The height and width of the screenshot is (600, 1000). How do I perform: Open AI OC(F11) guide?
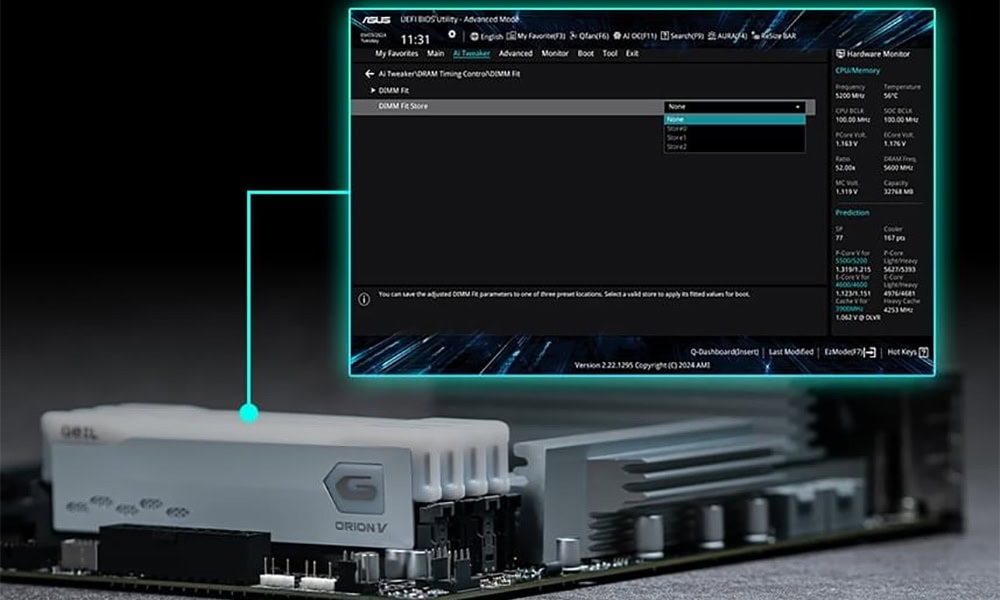click(x=635, y=36)
